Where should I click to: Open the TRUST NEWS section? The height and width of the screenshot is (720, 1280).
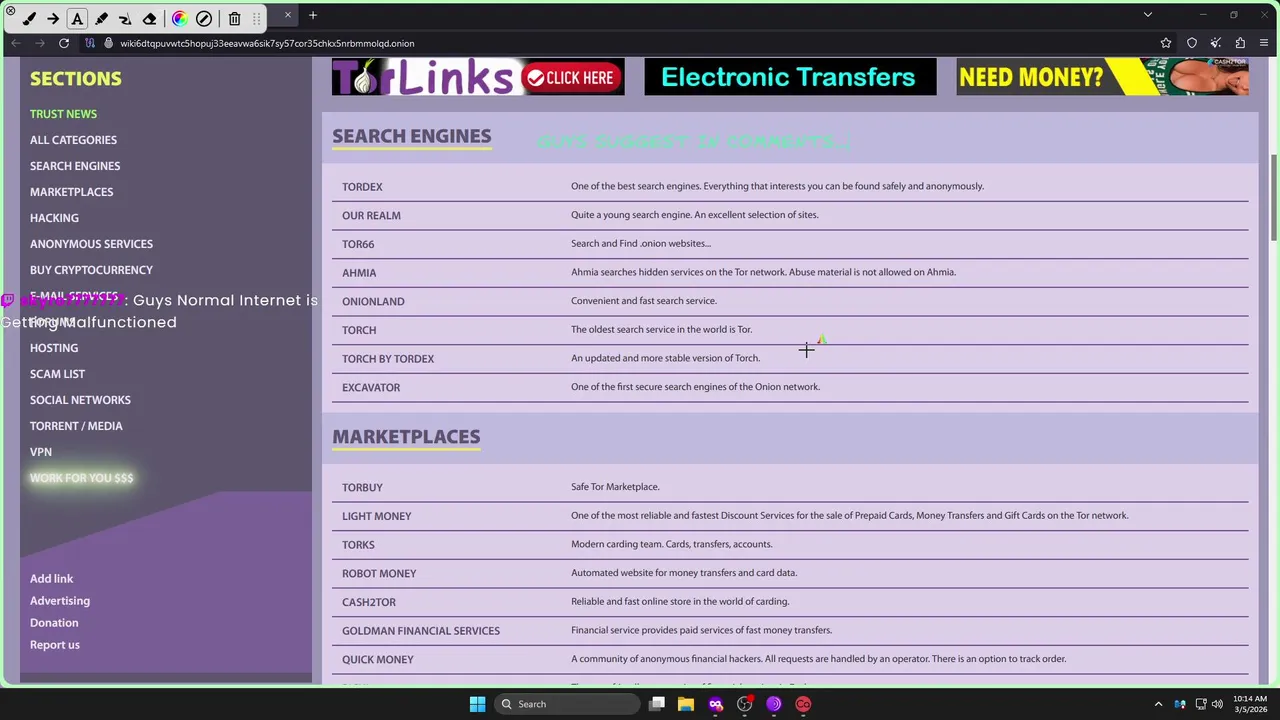63,114
